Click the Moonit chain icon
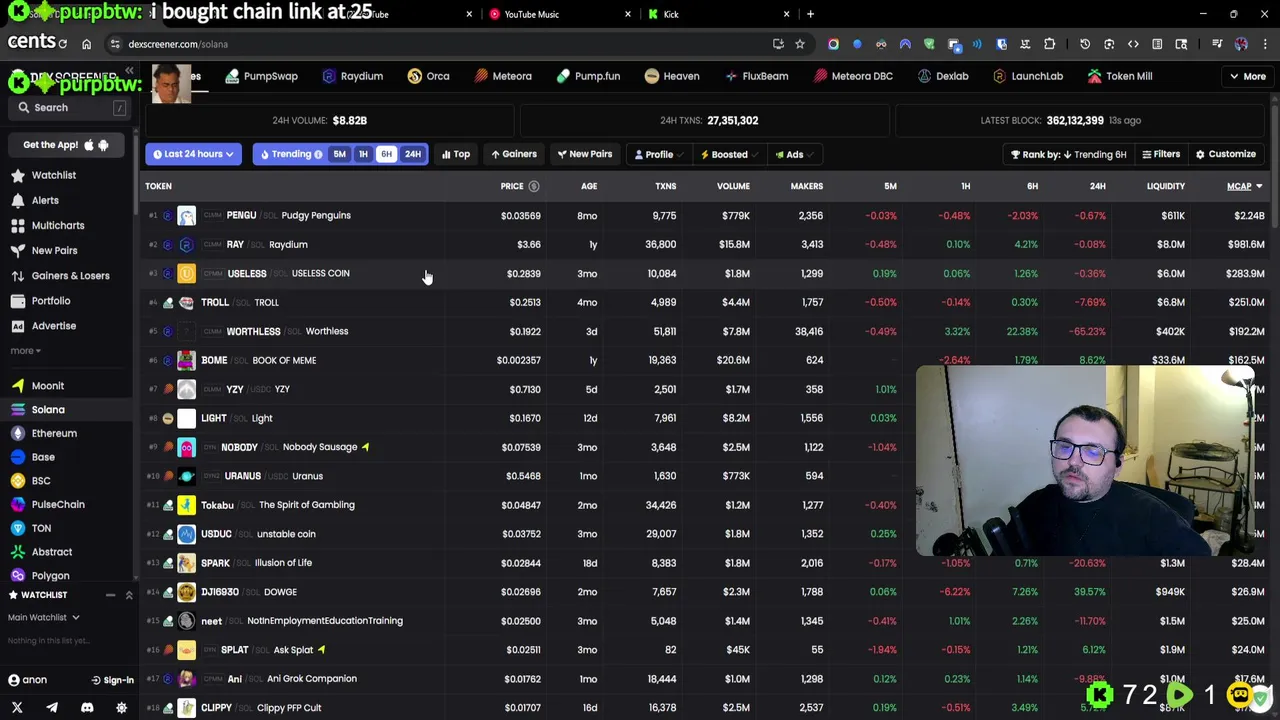Screen dimensions: 1280x720 18,386
